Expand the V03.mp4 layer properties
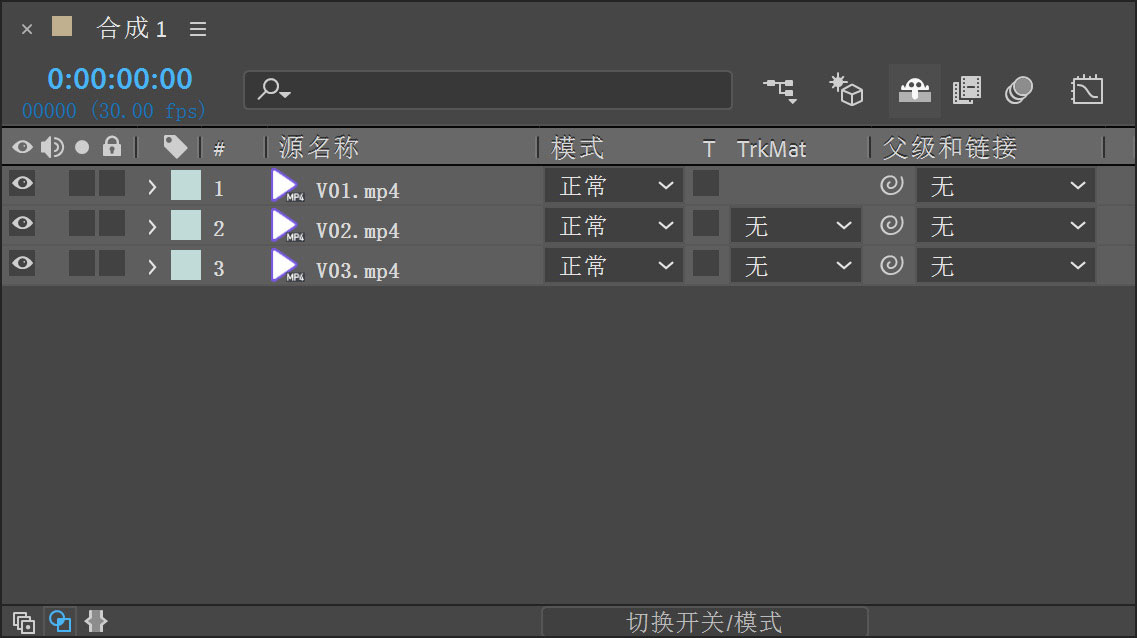Viewport: 1137px width, 638px height. click(152, 267)
